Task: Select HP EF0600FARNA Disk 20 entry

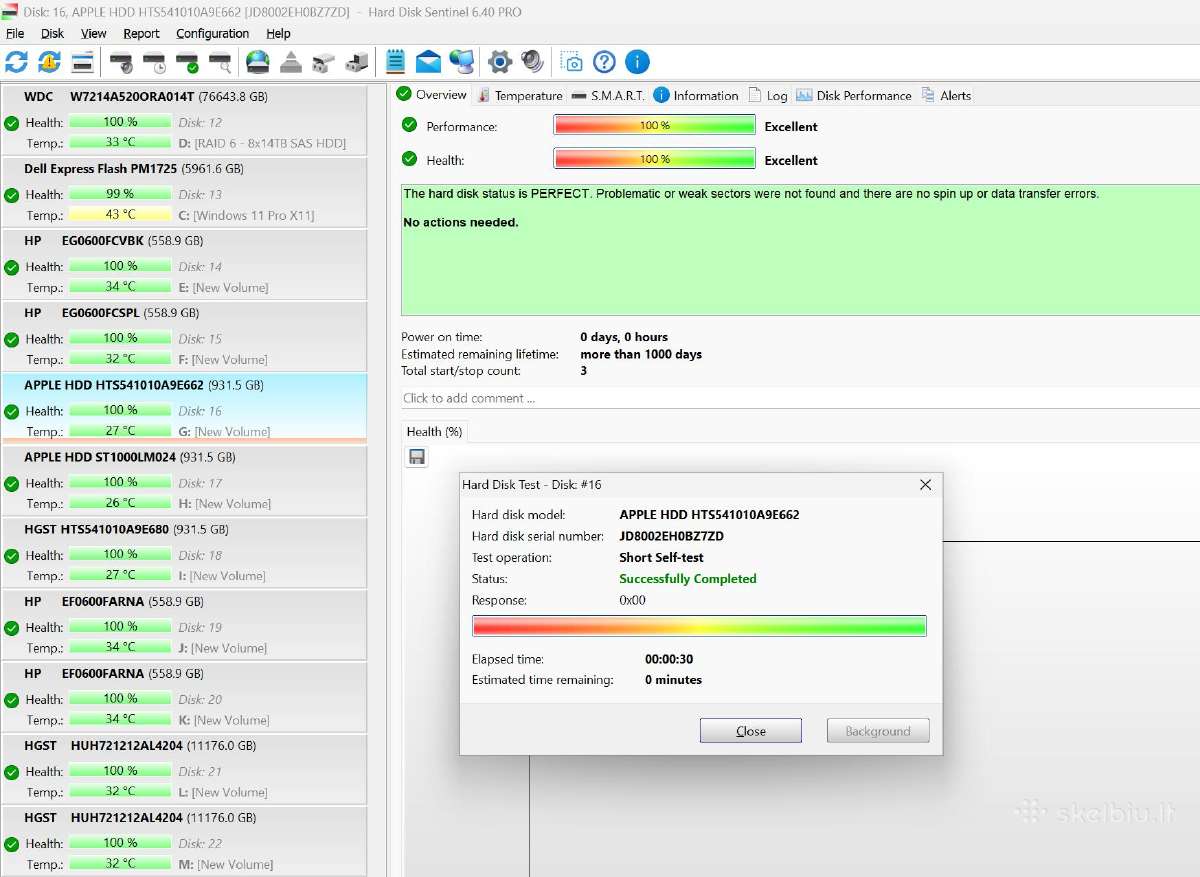Action: pos(184,695)
